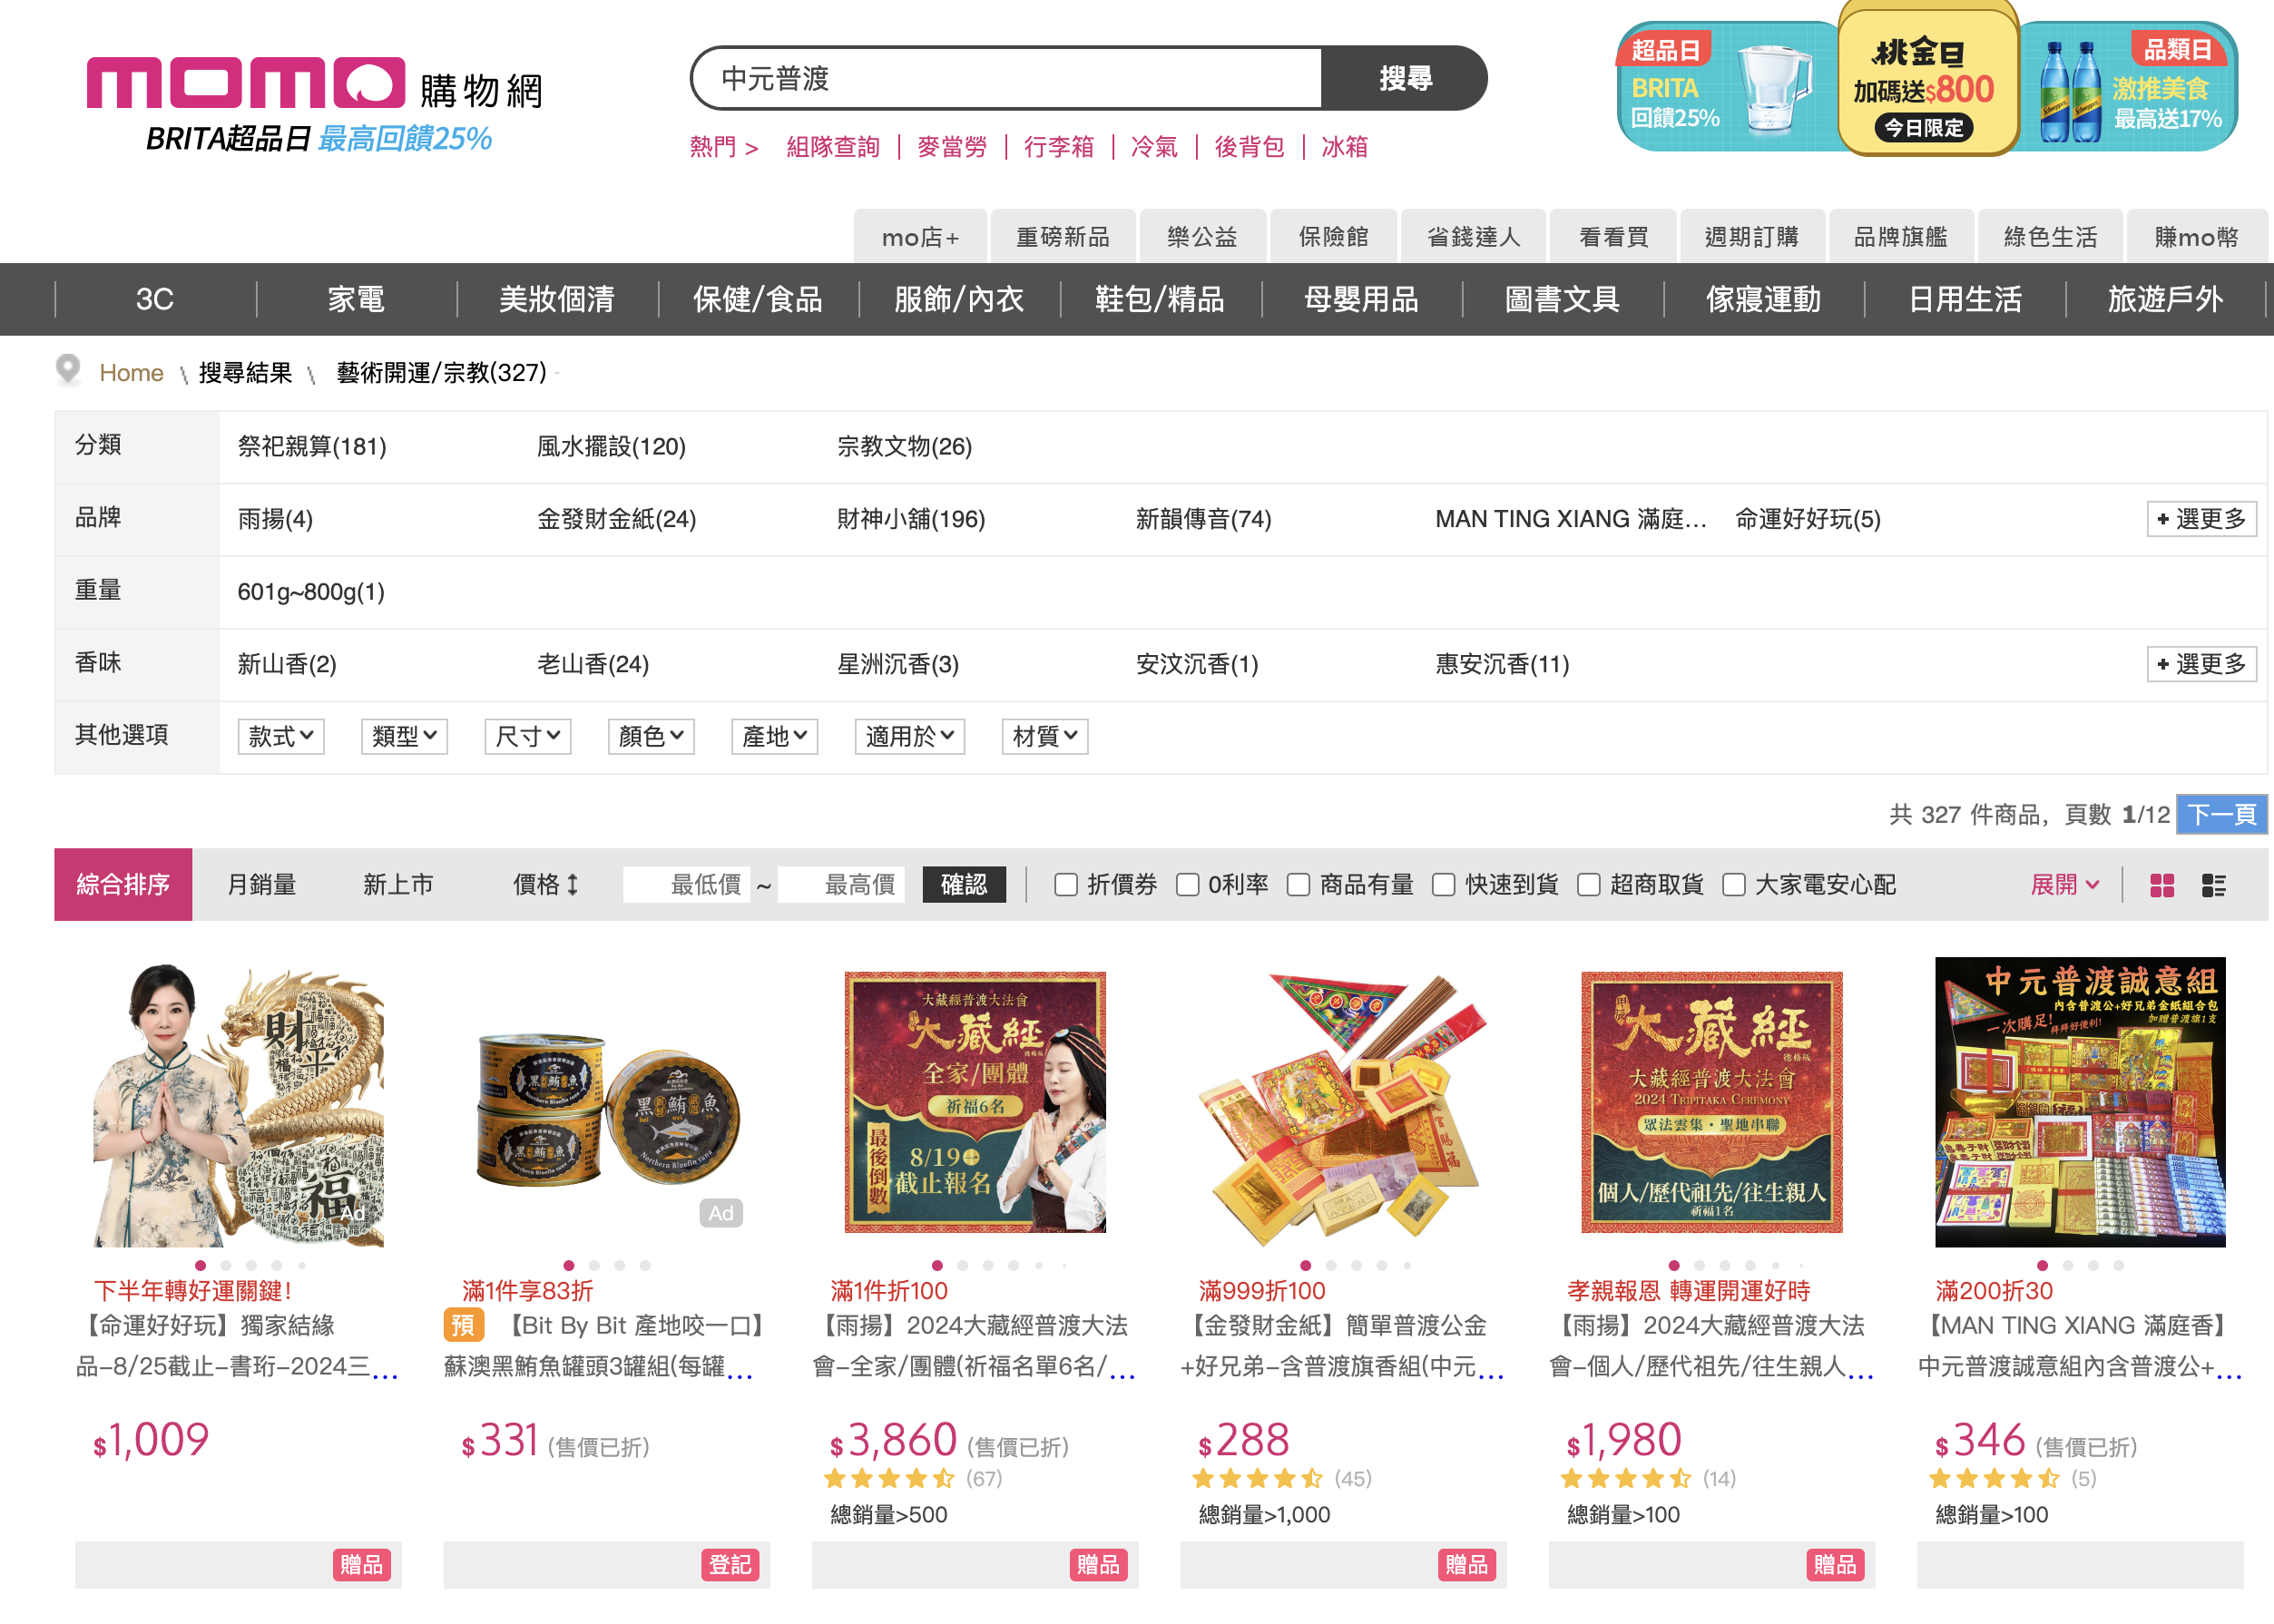Expand the 產地 dropdown
The width and height of the screenshot is (2274, 1624).
pos(775,736)
